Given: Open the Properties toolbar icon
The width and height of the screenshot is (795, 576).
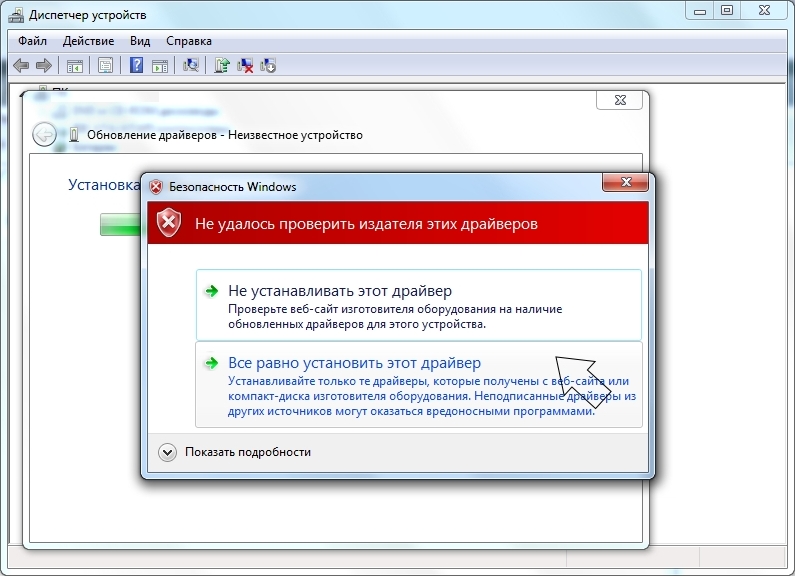Looking at the screenshot, I should (104, 66).
